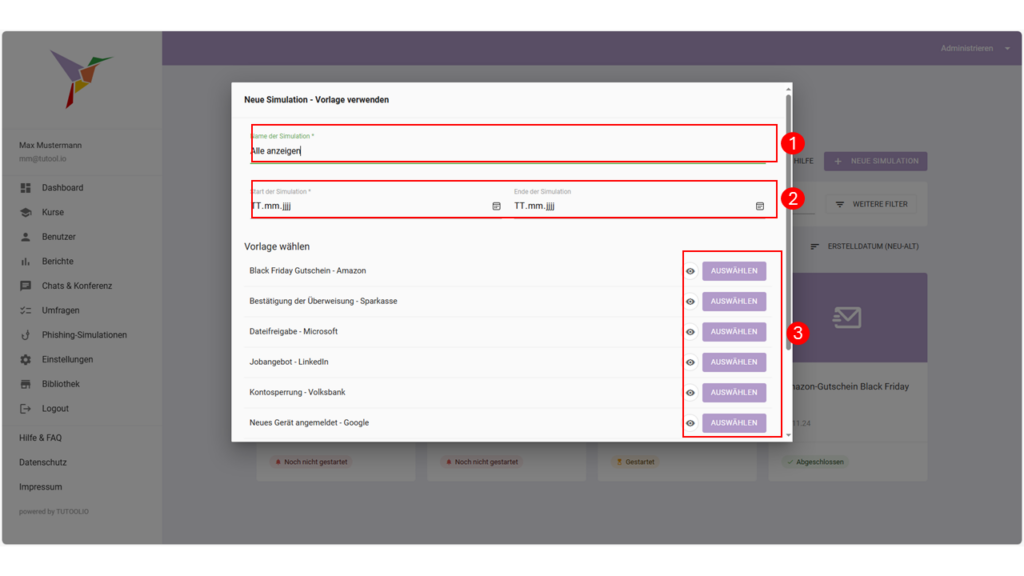Image resolution: width=1024 pixels, height=576 pixels.
Task: Preview the Kontosperrung - Volksbank template
Action: click(x=690, y=392)
